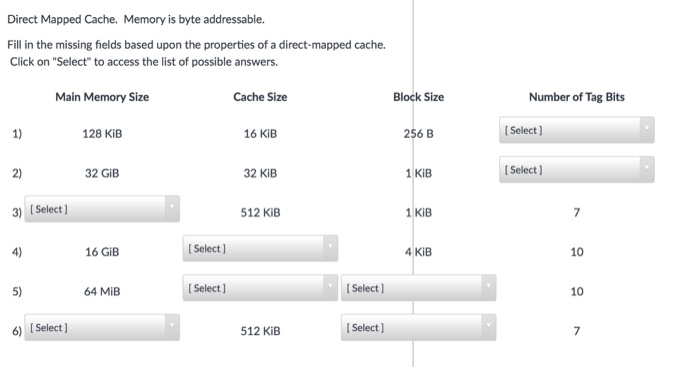This screenshot has height=368, width=700.
Task: Click the 16 GiB memory value in row 4
Action: click(102, 252)
